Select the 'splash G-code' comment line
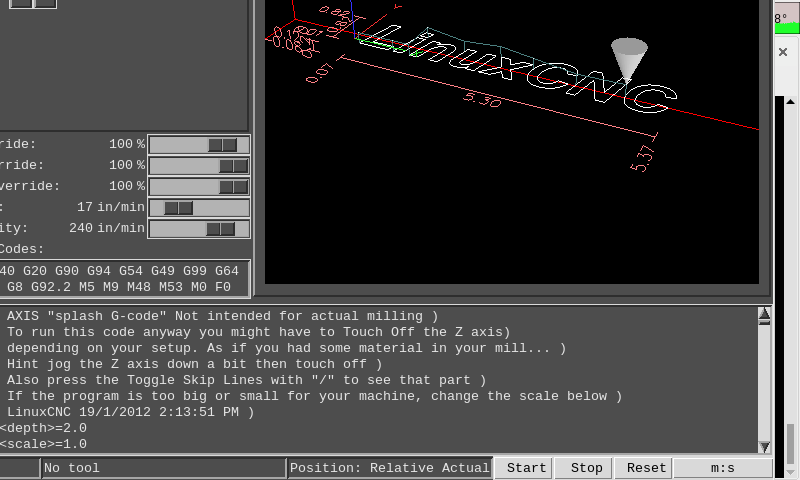The height and width of the screenshot is (480, 800). pyautogui.click(x=222, y=316)
